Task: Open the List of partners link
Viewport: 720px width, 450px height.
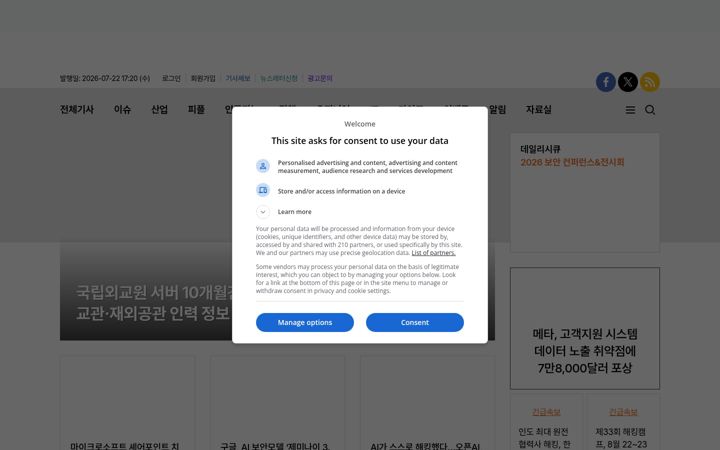Action: [x=433, y=253]
